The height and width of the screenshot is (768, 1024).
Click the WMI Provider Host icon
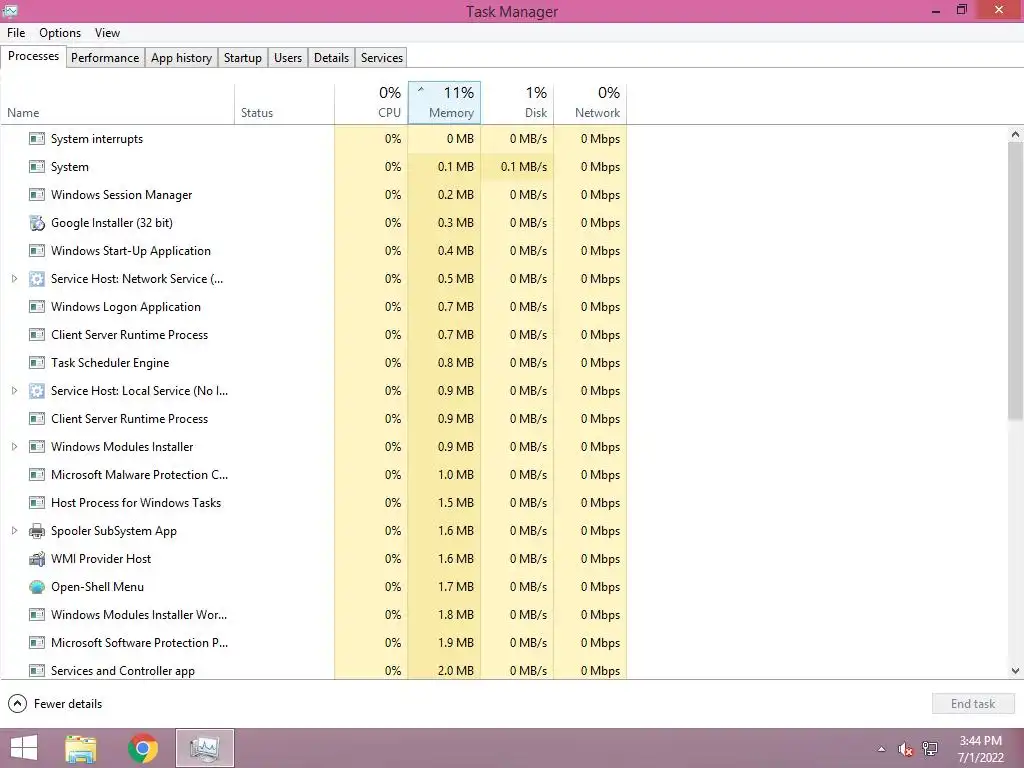click(x=37, y=559)
